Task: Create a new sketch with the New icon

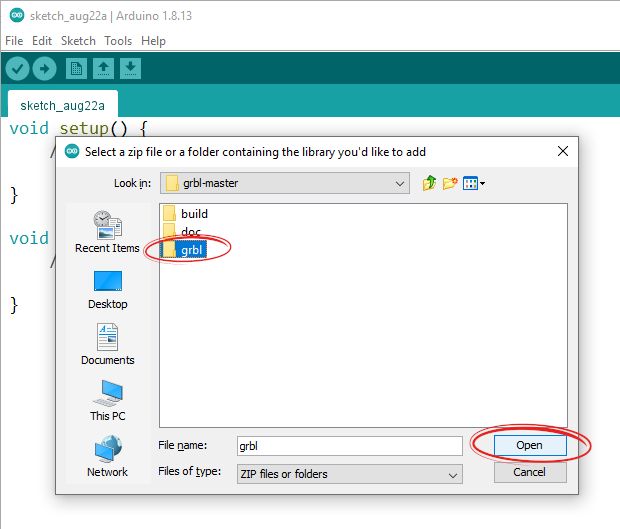Action: [76, 69]
